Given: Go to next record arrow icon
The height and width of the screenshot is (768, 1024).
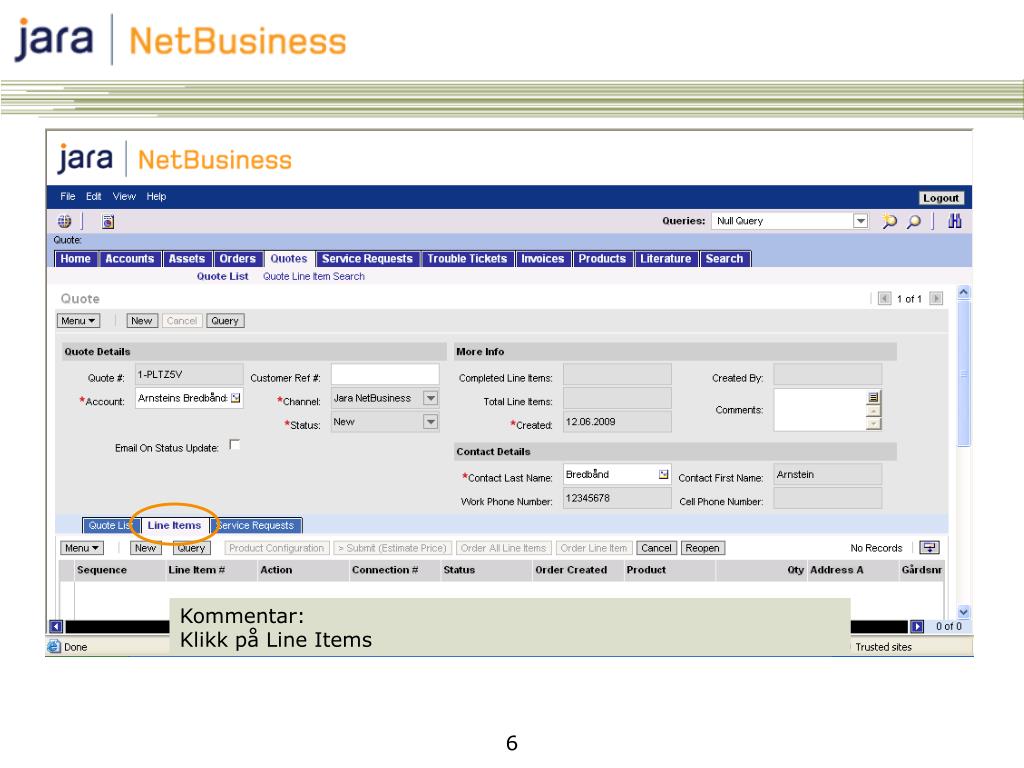Looking at the screenshot, I should [936, 298].
